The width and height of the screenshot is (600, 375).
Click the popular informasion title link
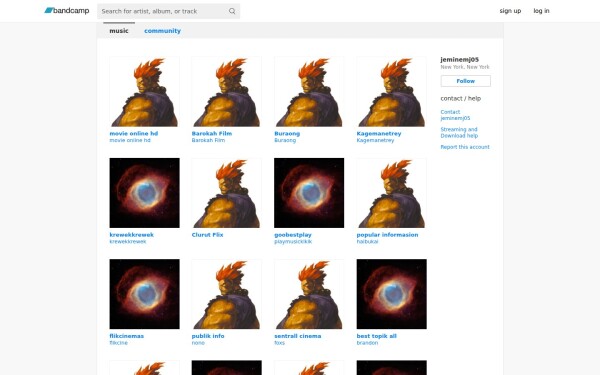point(387,235)
